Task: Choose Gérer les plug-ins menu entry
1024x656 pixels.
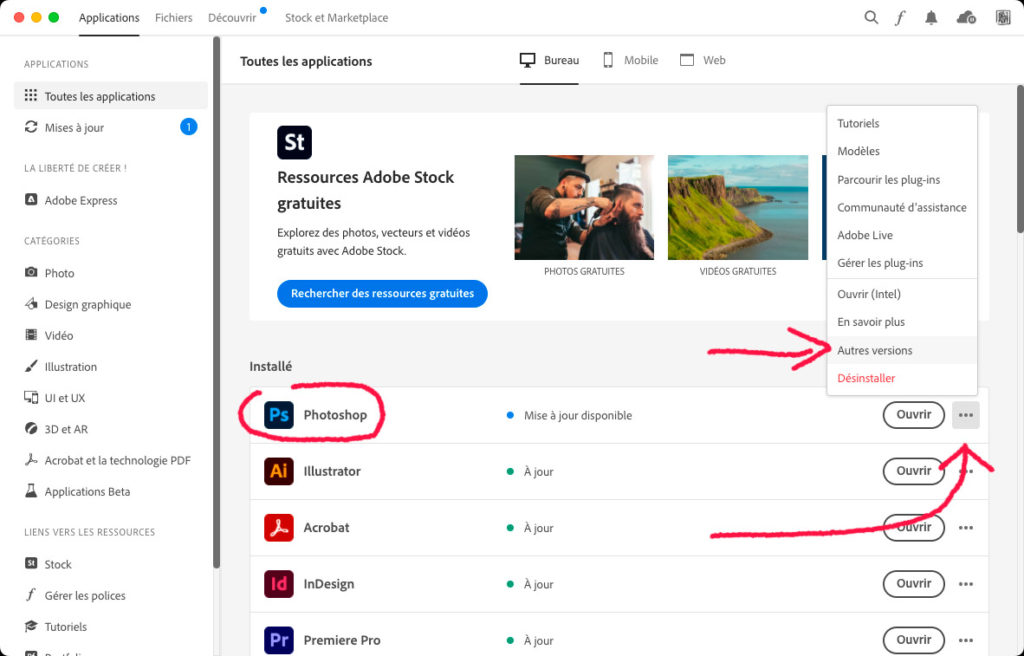Action: tap(902, 263)
